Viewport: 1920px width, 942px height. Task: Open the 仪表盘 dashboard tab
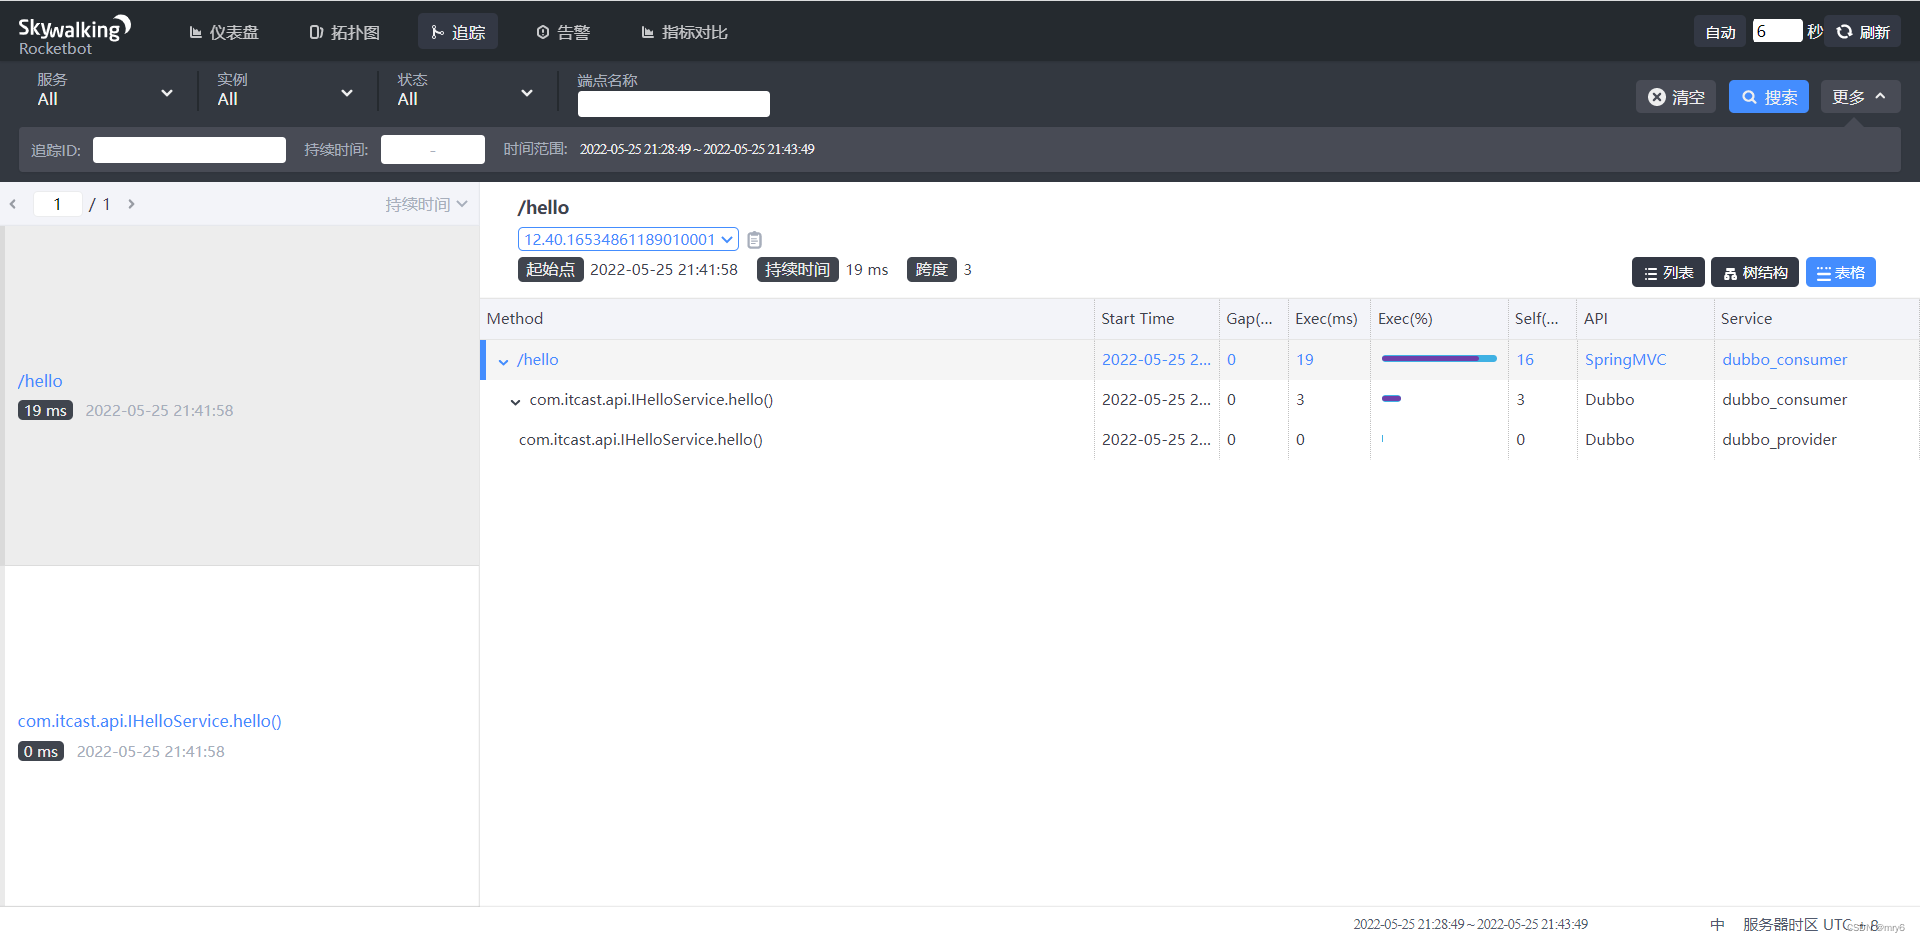(224, 32)
